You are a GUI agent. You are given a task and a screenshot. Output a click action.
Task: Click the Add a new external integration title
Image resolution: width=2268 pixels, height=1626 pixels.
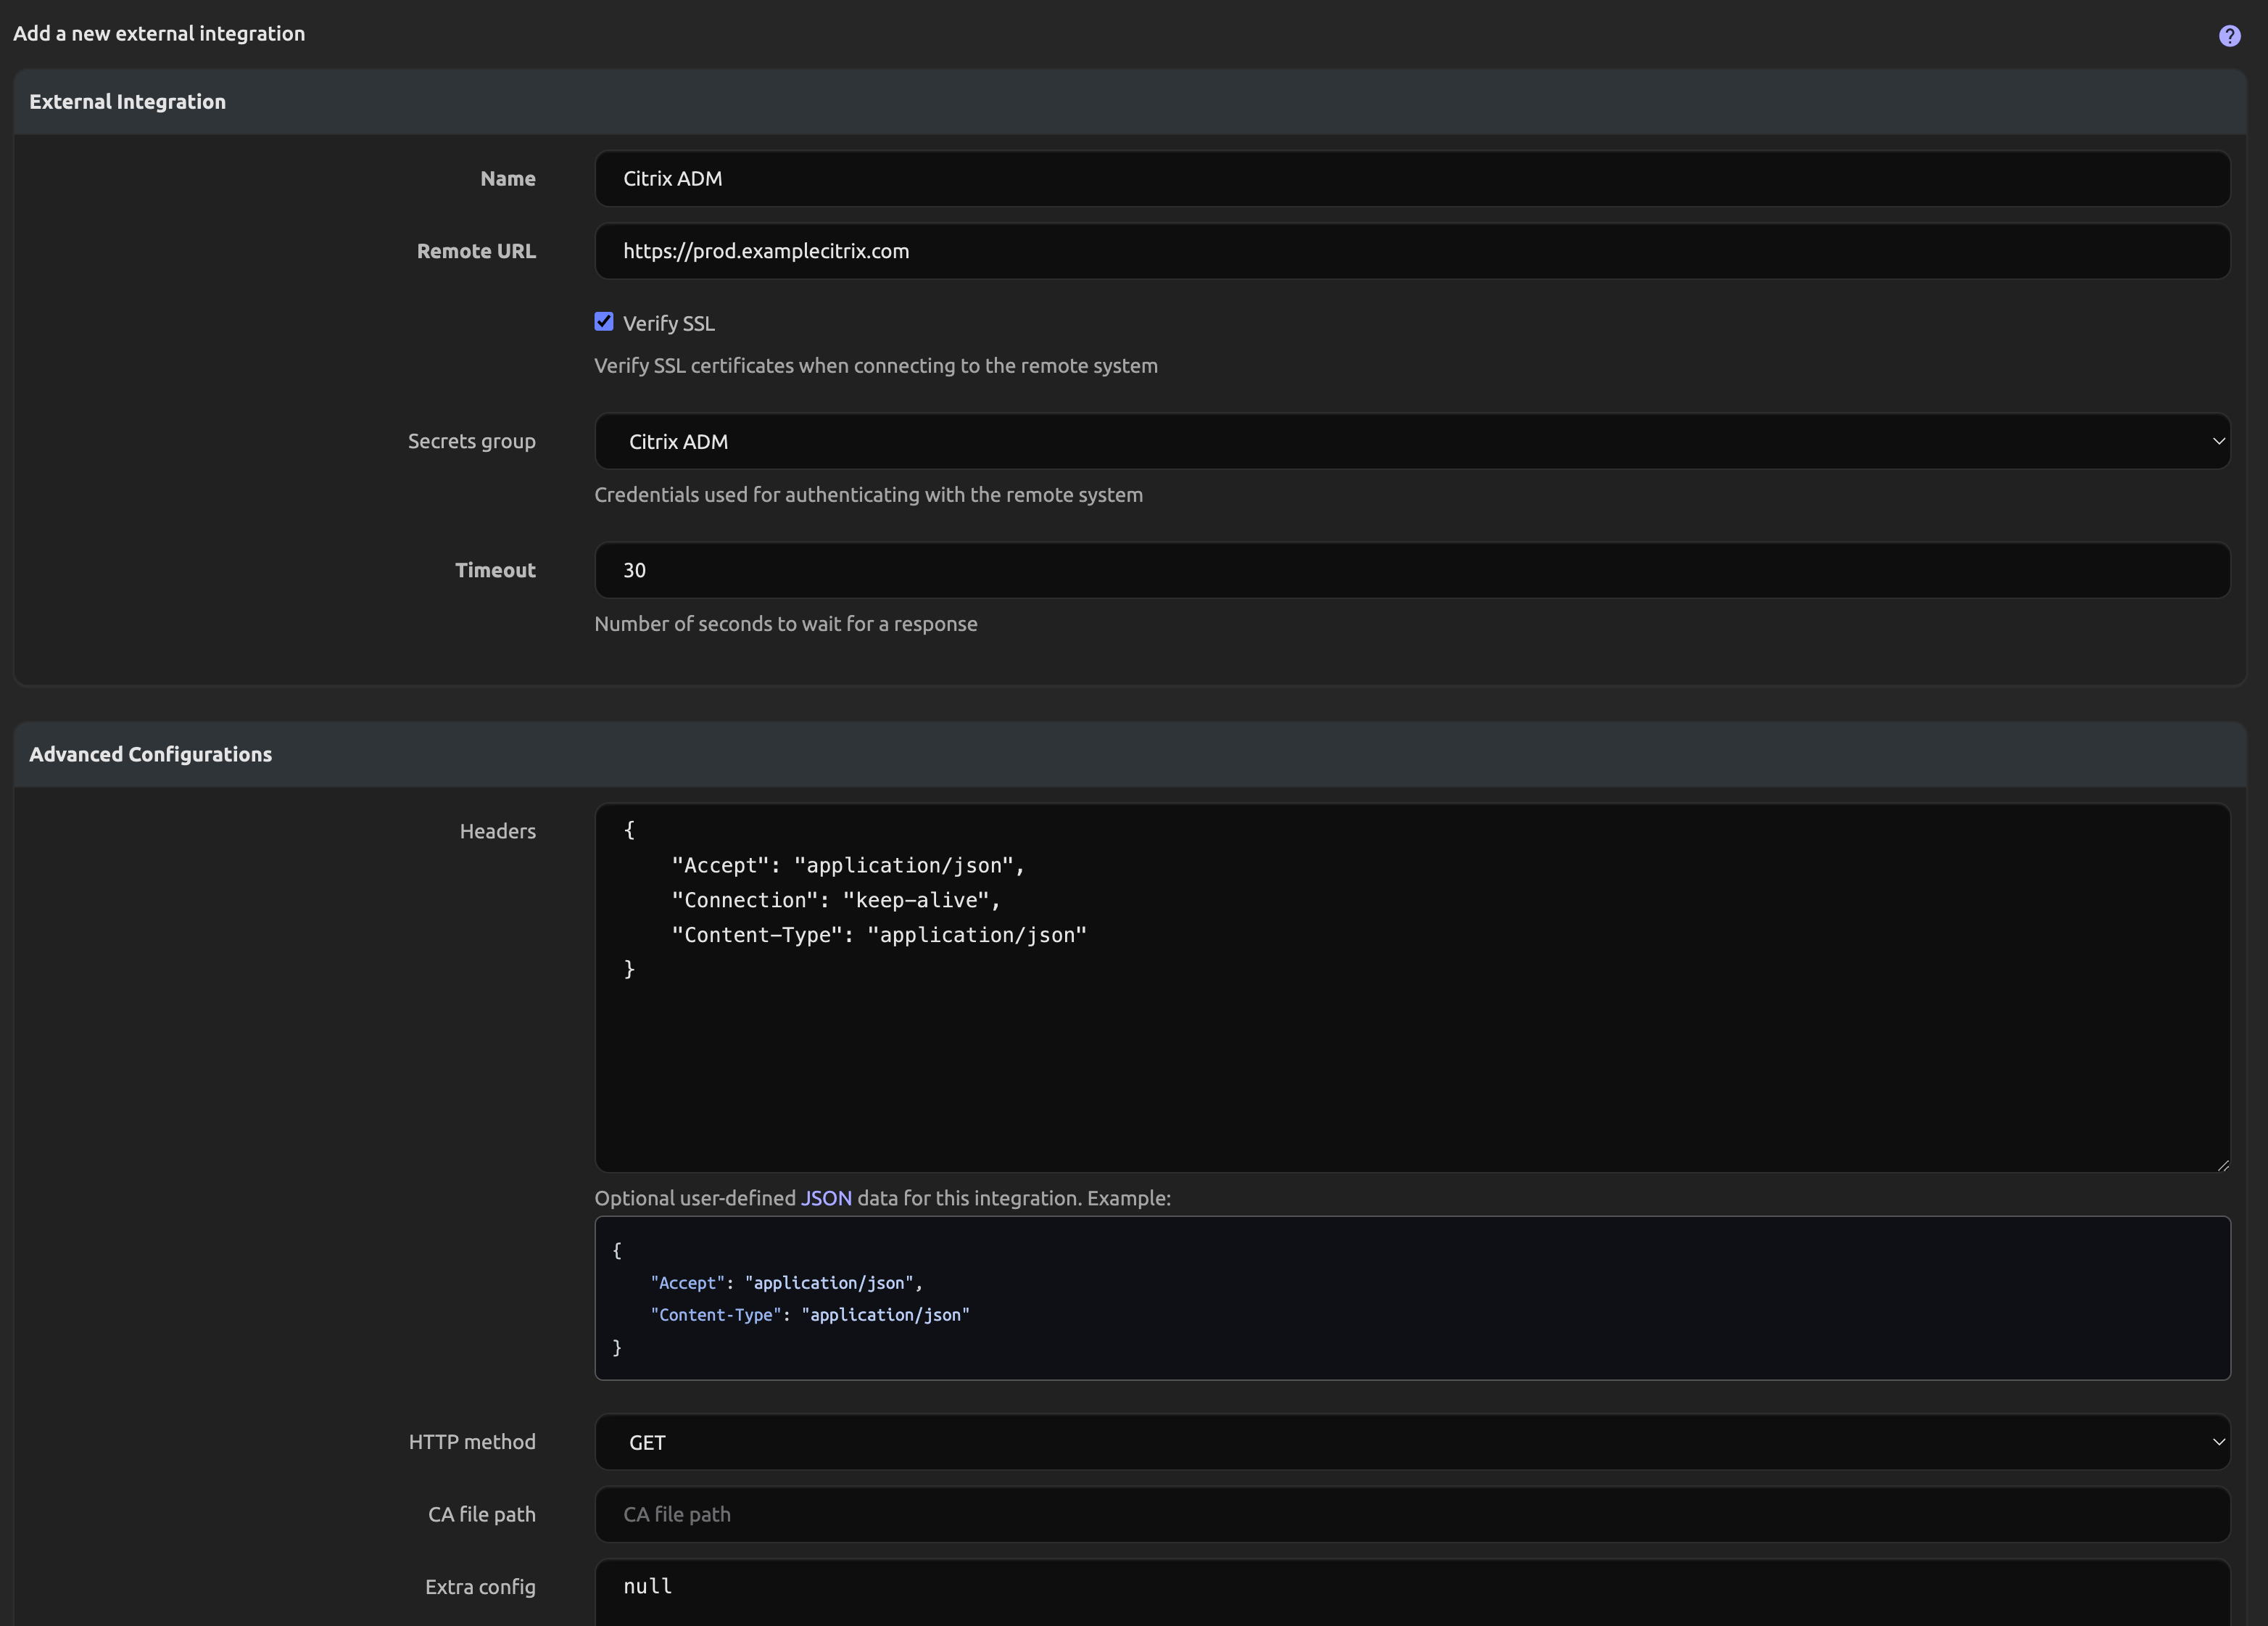[158, 33]
